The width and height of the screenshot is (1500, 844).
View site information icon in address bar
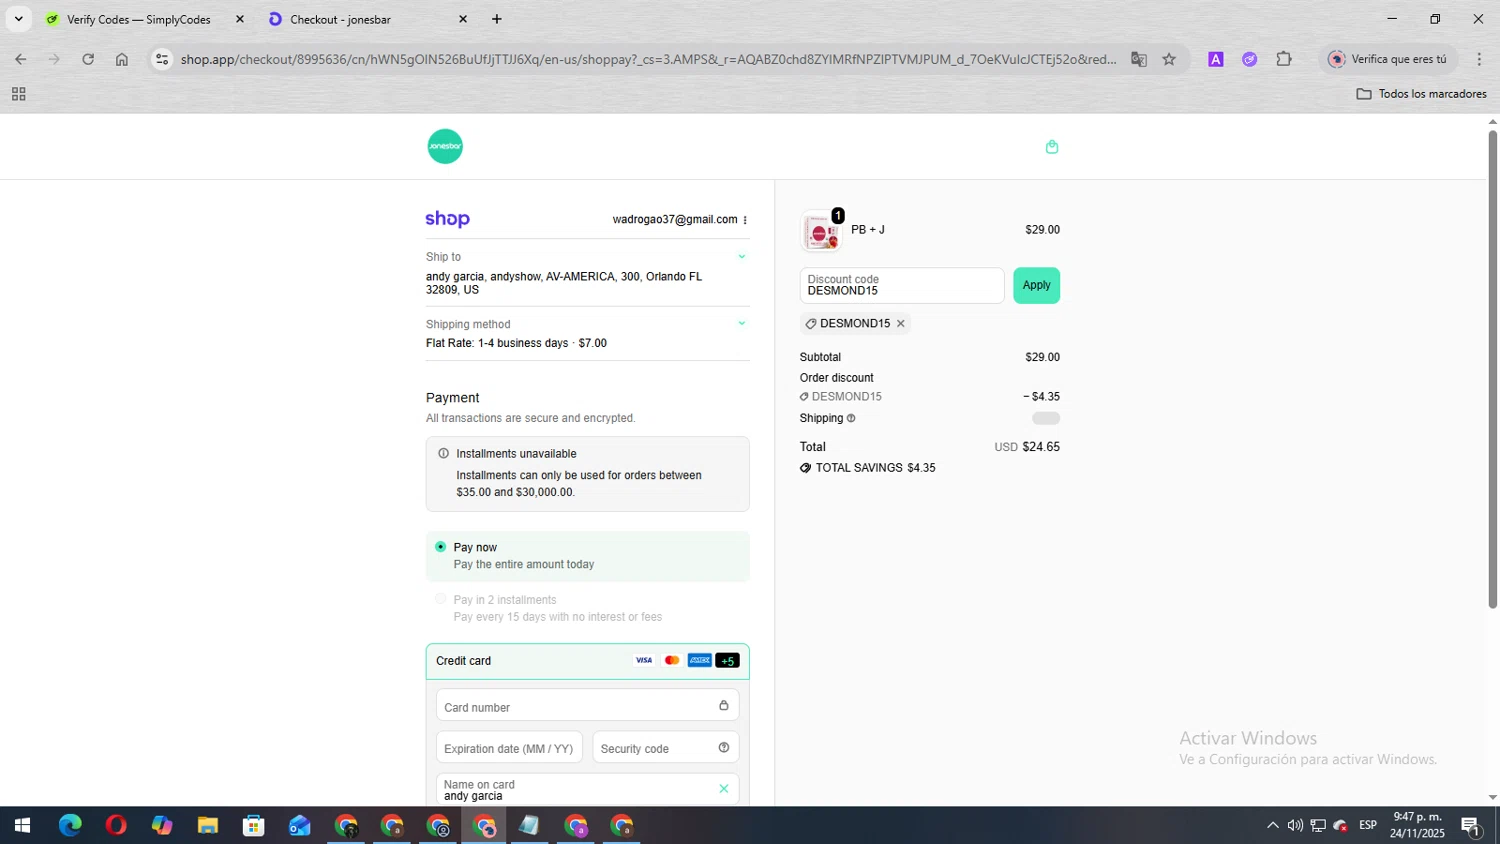162,59
